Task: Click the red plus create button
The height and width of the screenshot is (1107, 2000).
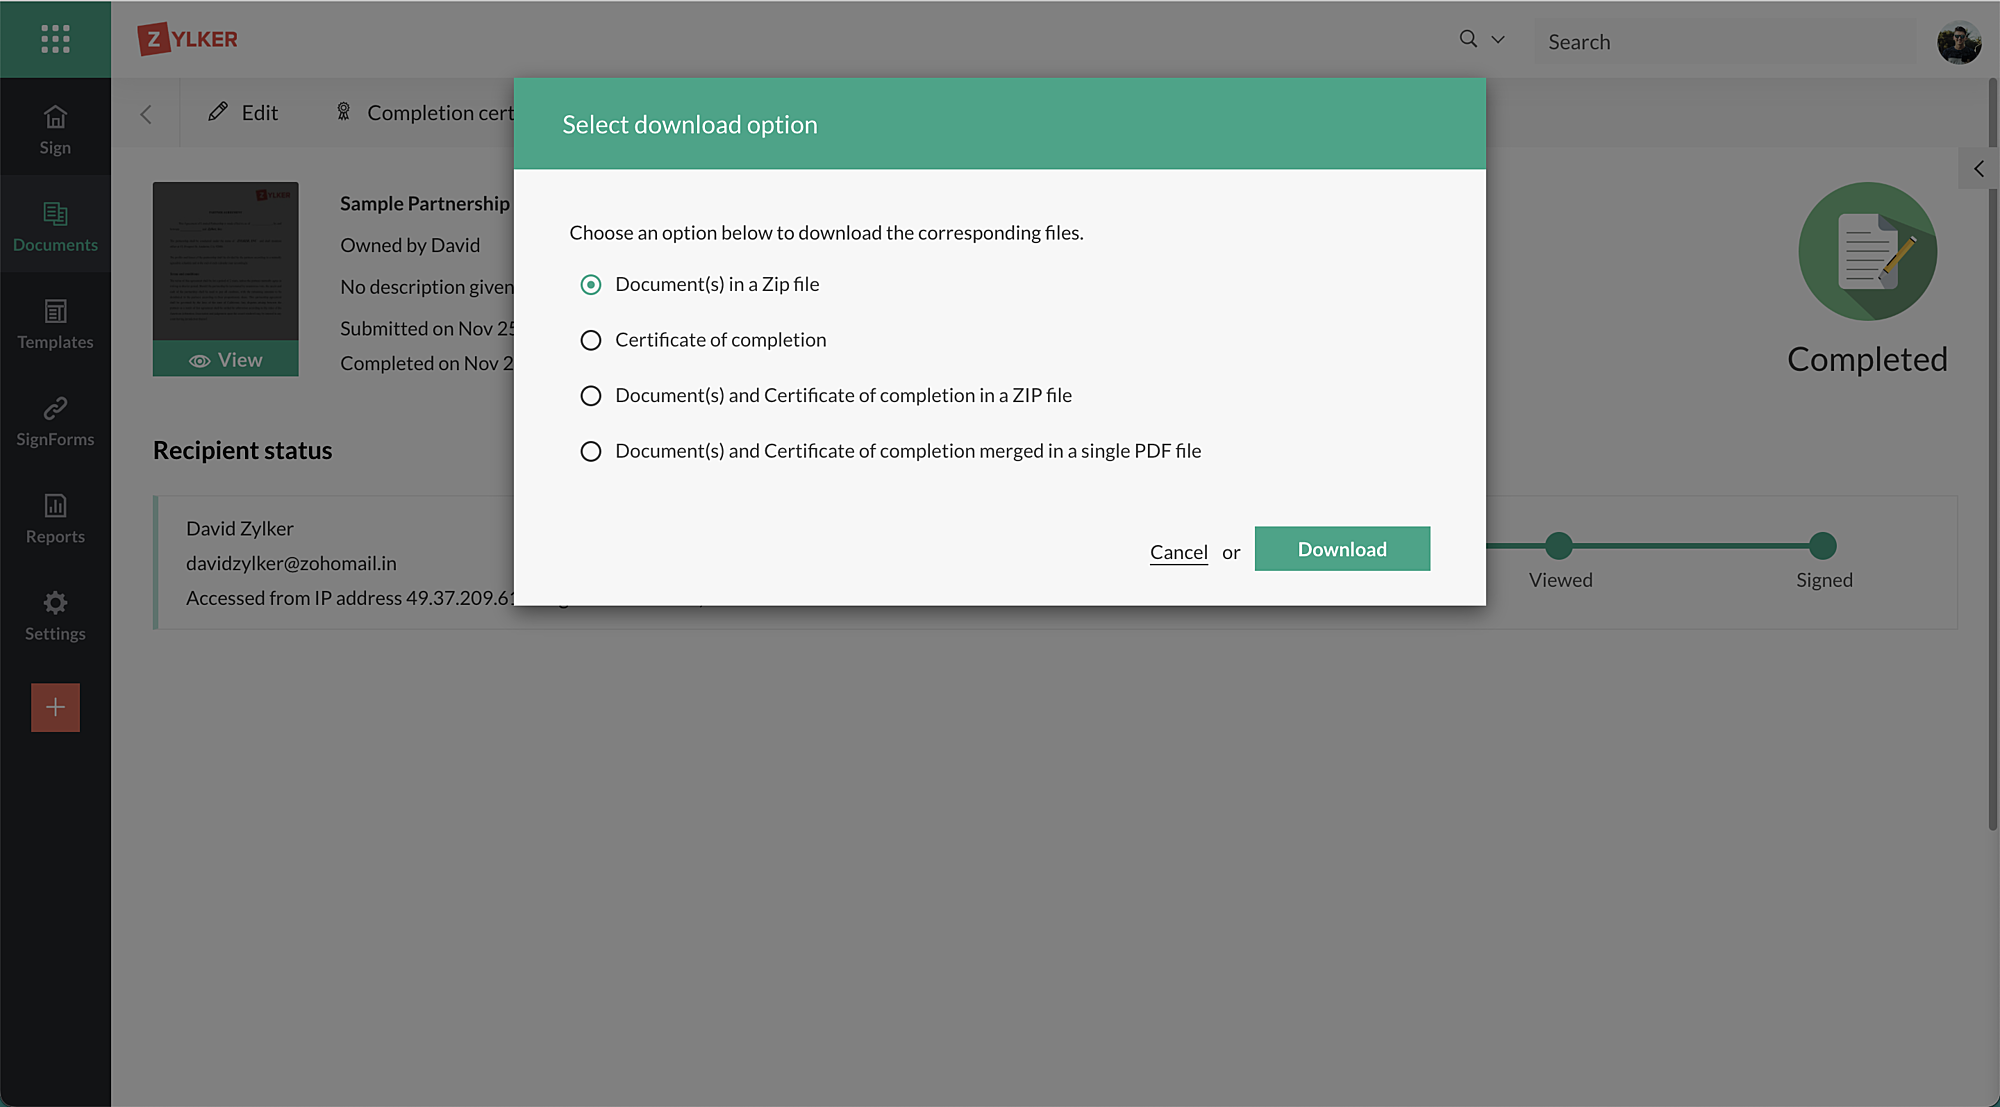Action: (55, 707)
